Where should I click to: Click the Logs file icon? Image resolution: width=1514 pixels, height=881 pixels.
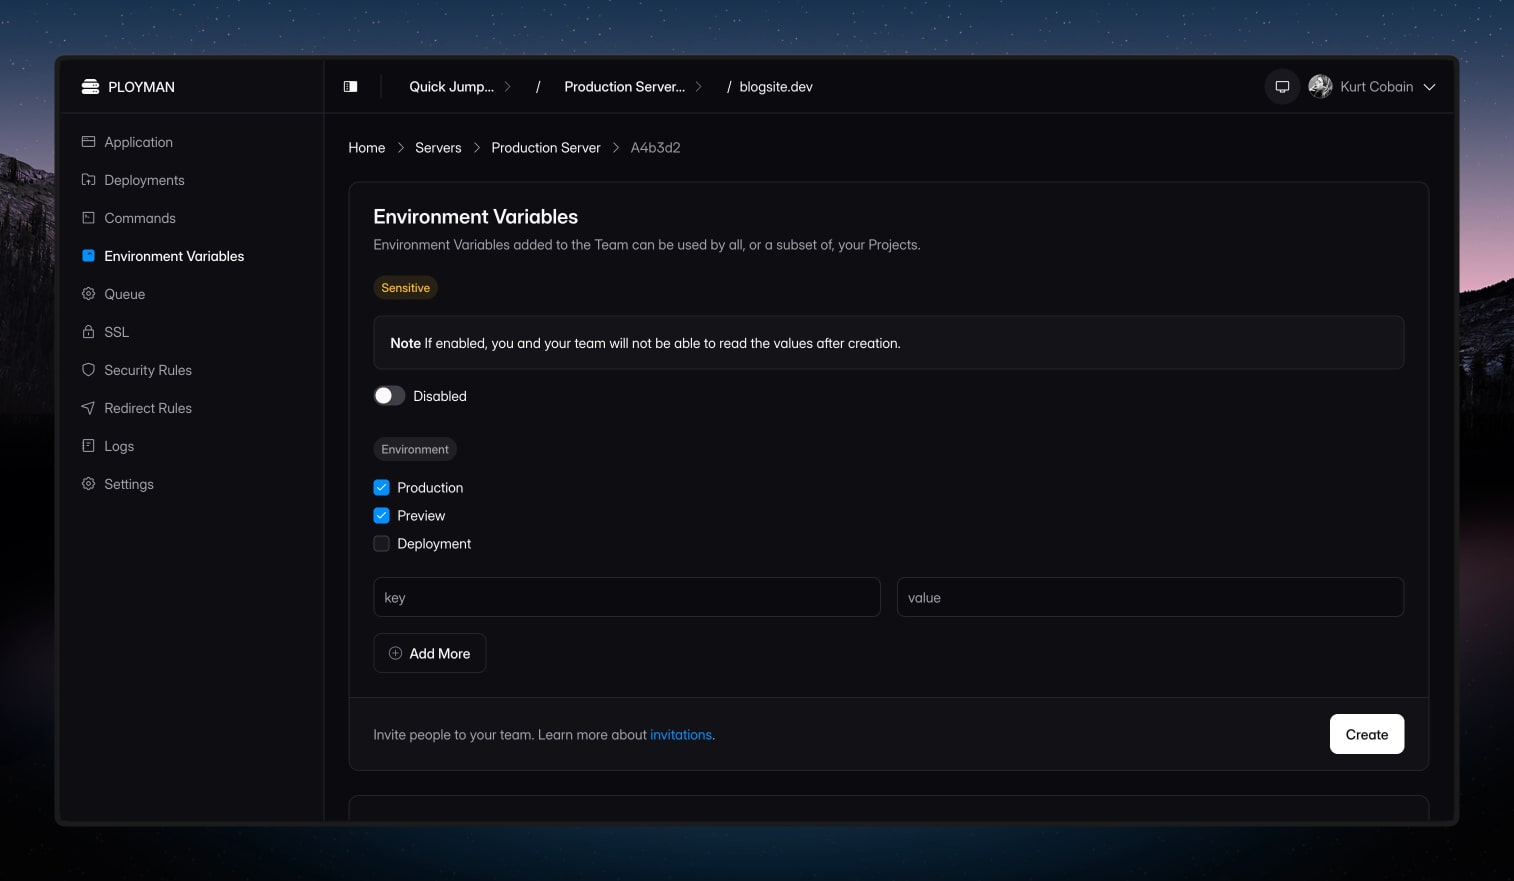(88, 446)
